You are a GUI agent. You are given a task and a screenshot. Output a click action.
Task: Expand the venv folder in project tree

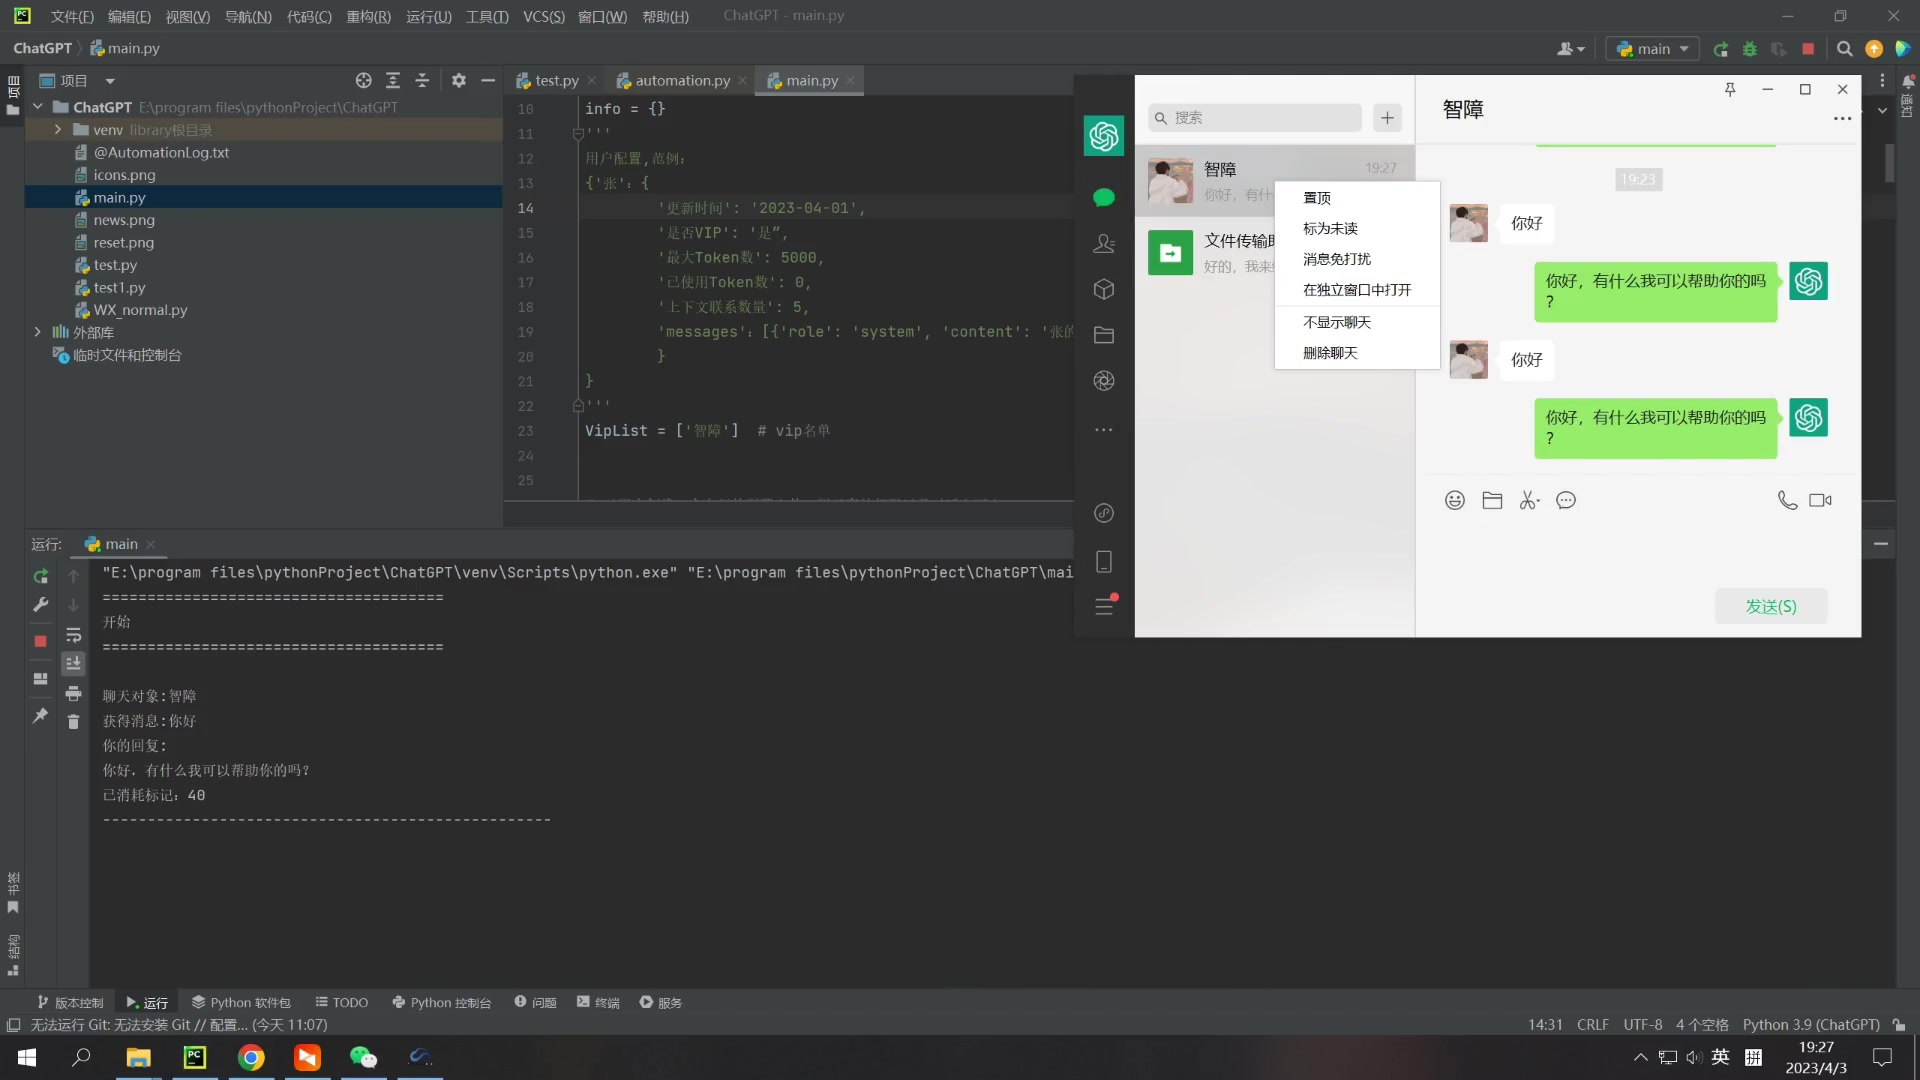click(58, 130)
